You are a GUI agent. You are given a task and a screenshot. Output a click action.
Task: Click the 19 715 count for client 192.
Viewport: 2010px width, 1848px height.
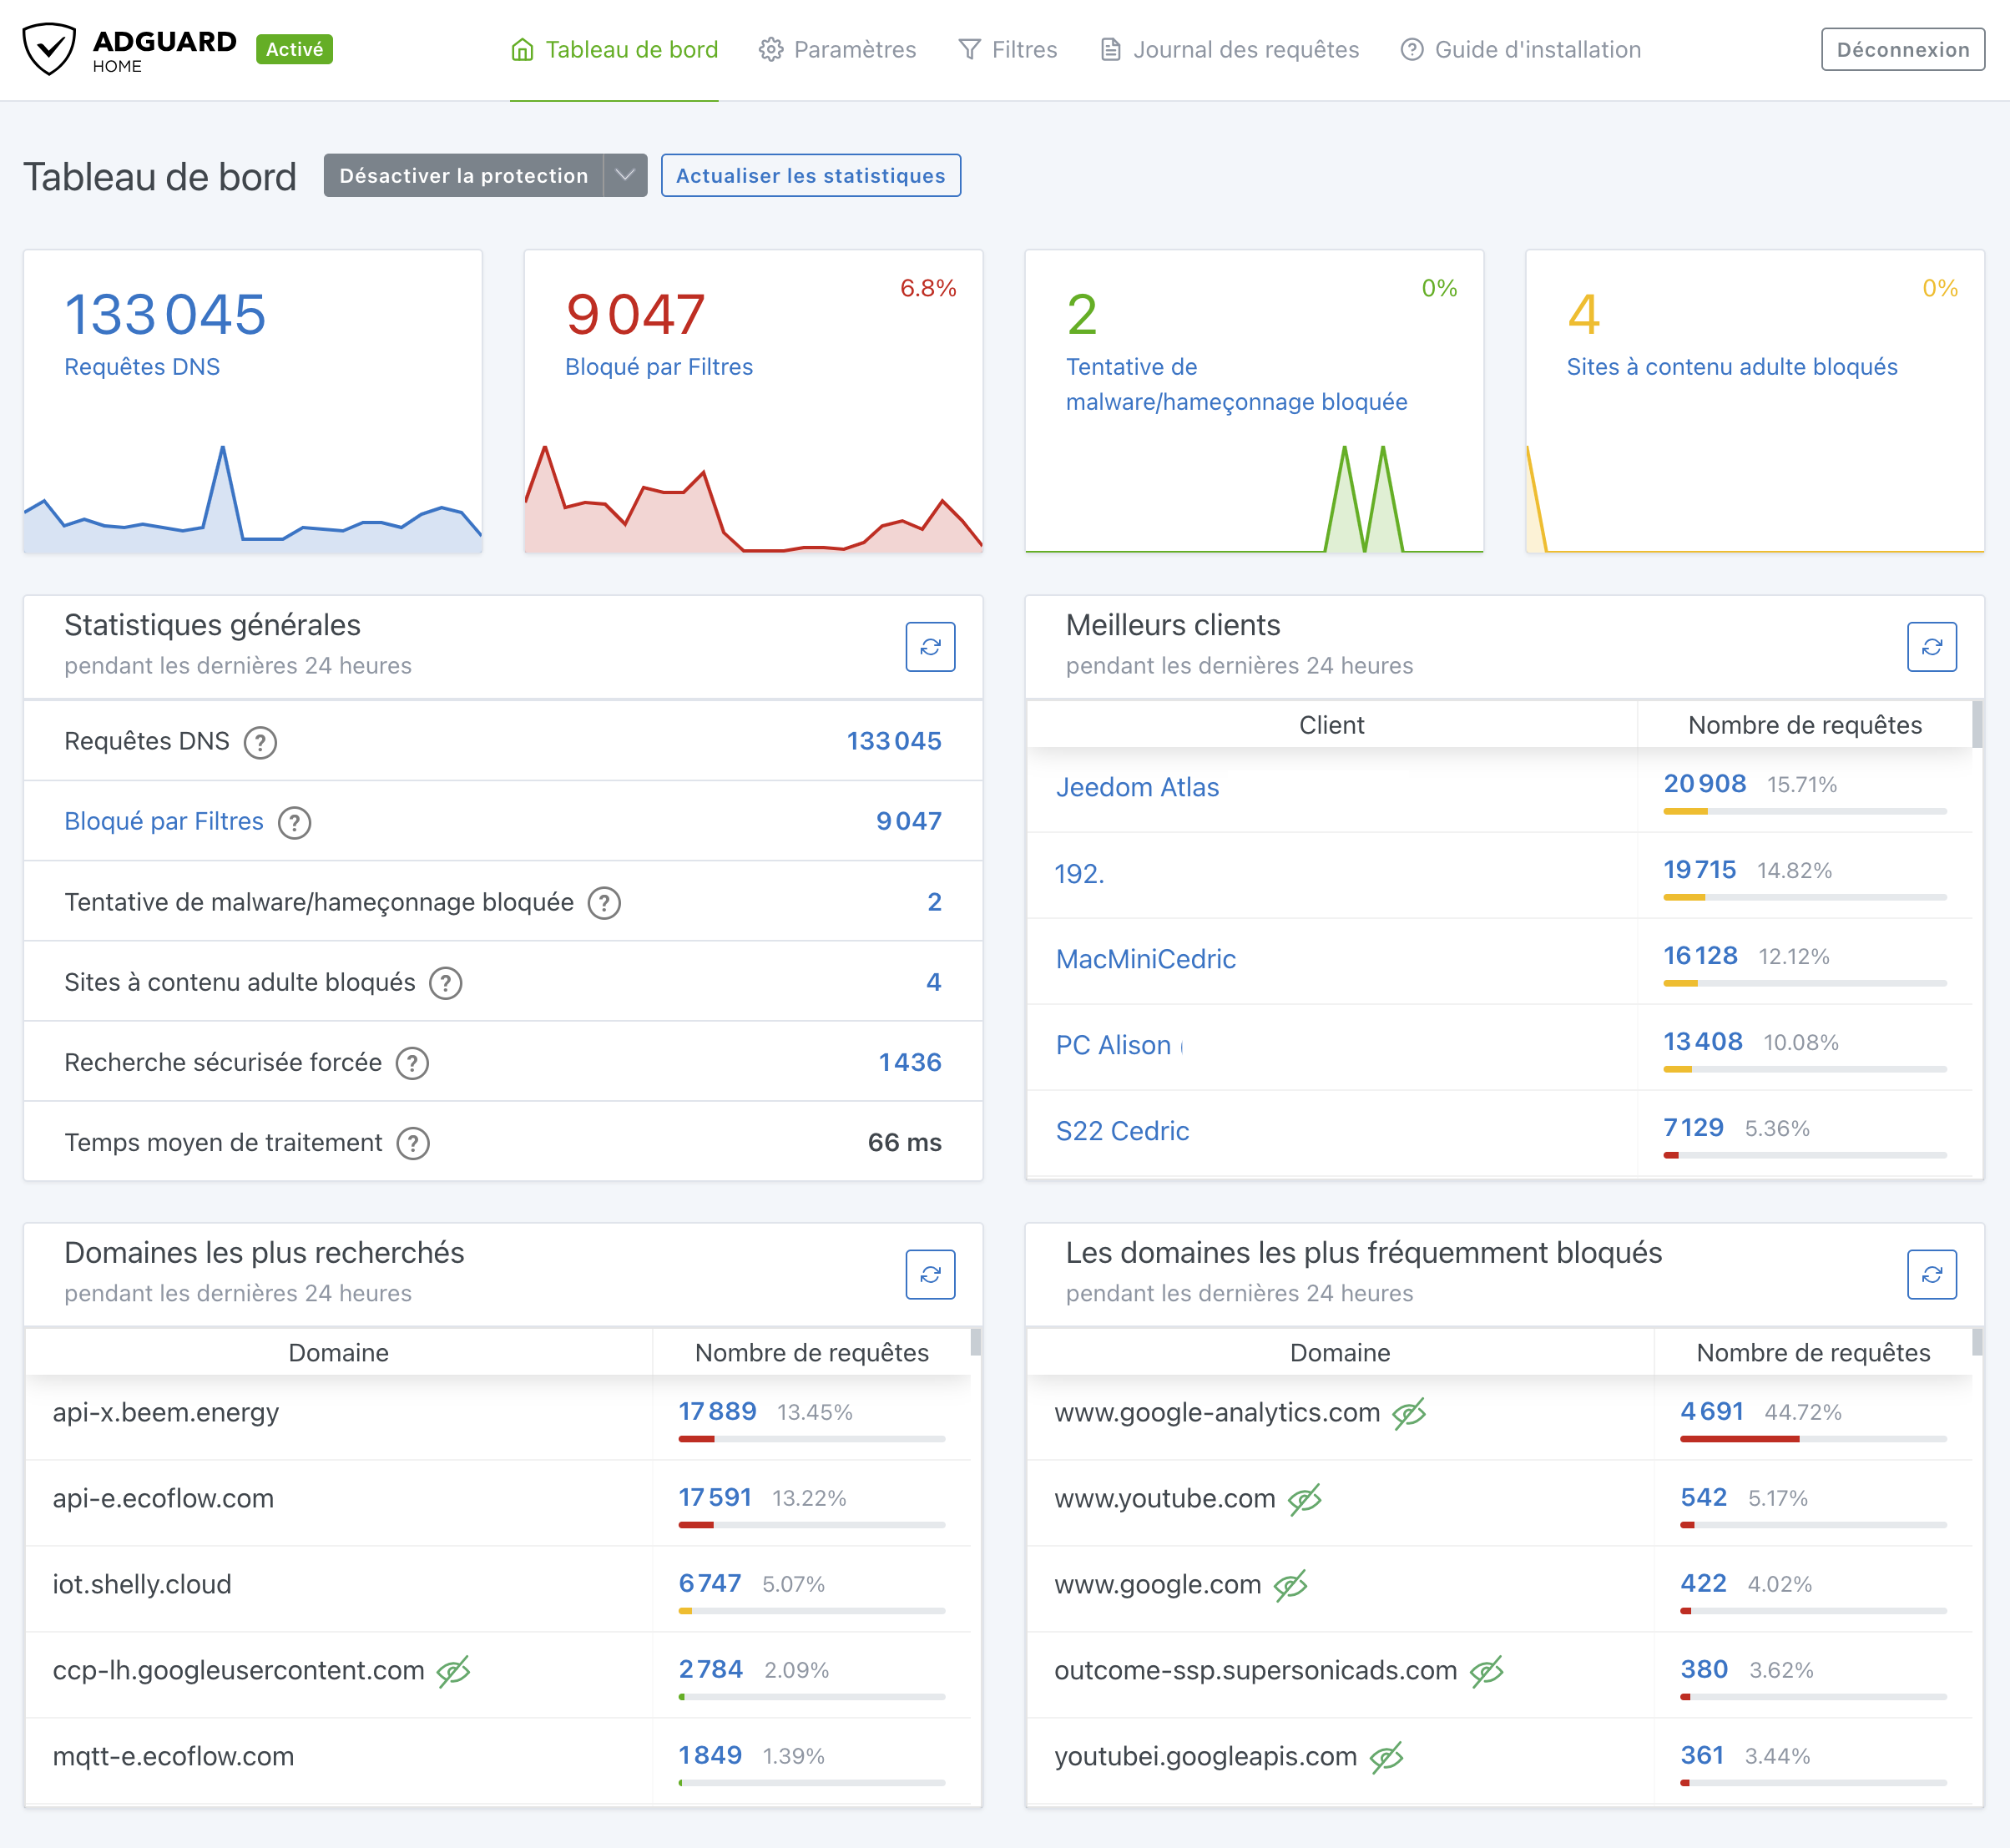pos(1699,870)
